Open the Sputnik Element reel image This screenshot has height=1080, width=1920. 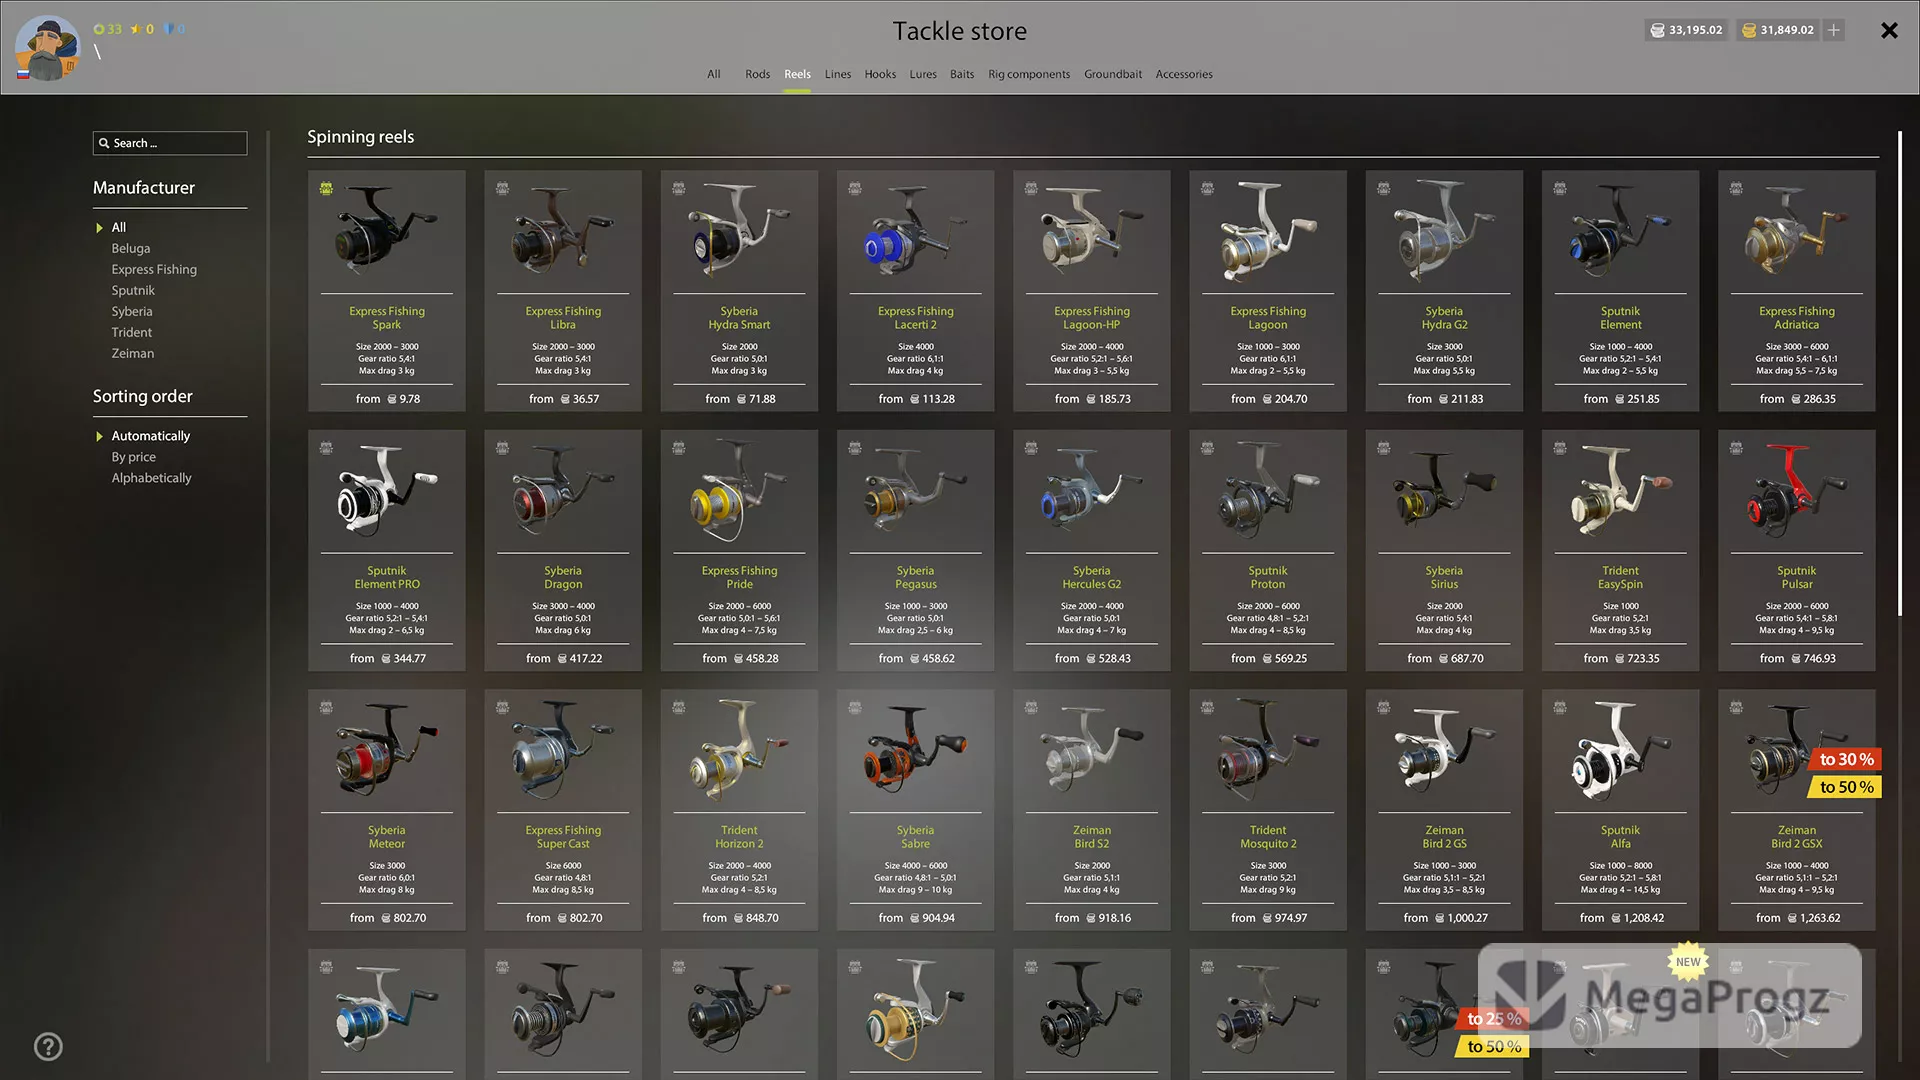click(1620, 231)
